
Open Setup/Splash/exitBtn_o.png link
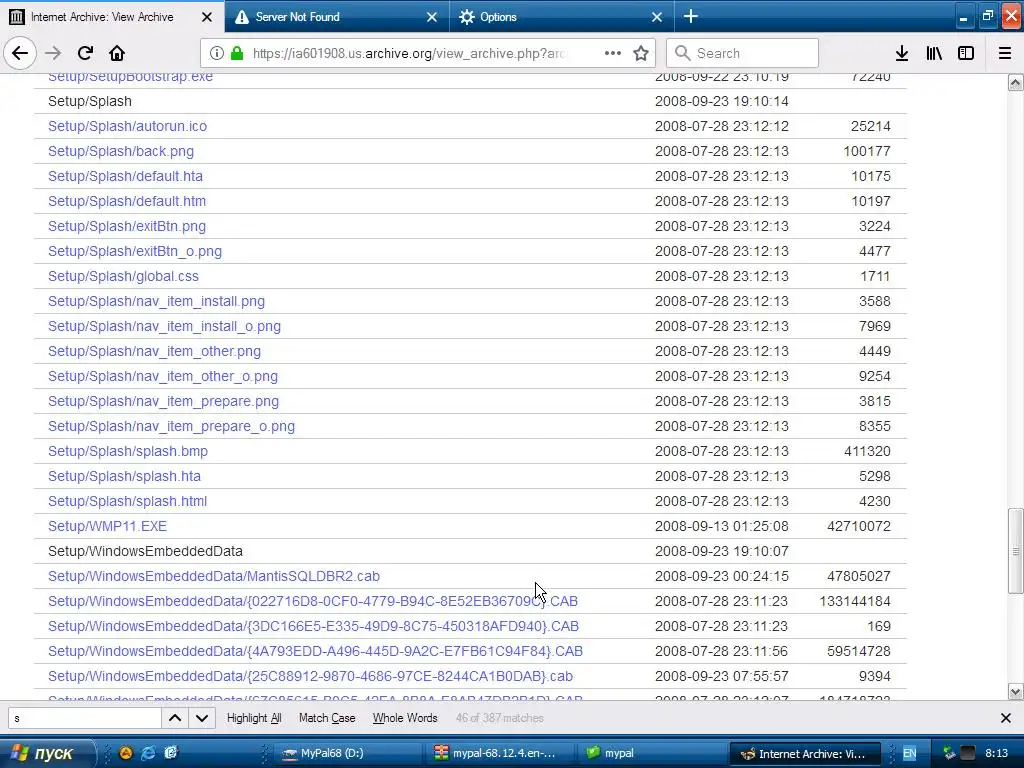coord(135,251)
